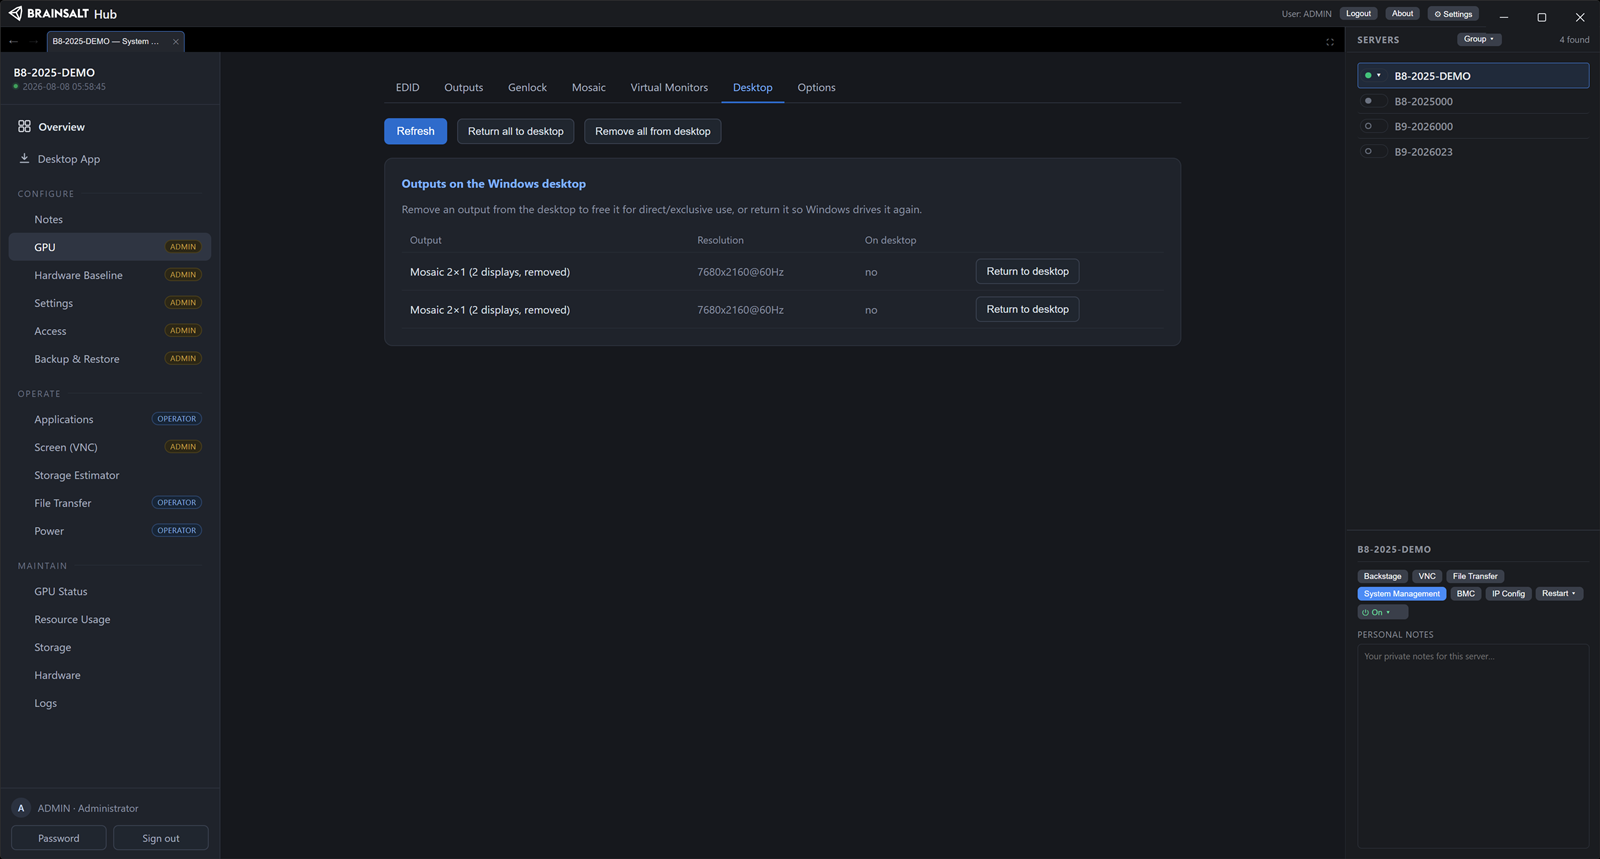This screenshot has height=859, width=1600.
Task: Select server B8-2025000 in the list
Action: click(1473, 101)
